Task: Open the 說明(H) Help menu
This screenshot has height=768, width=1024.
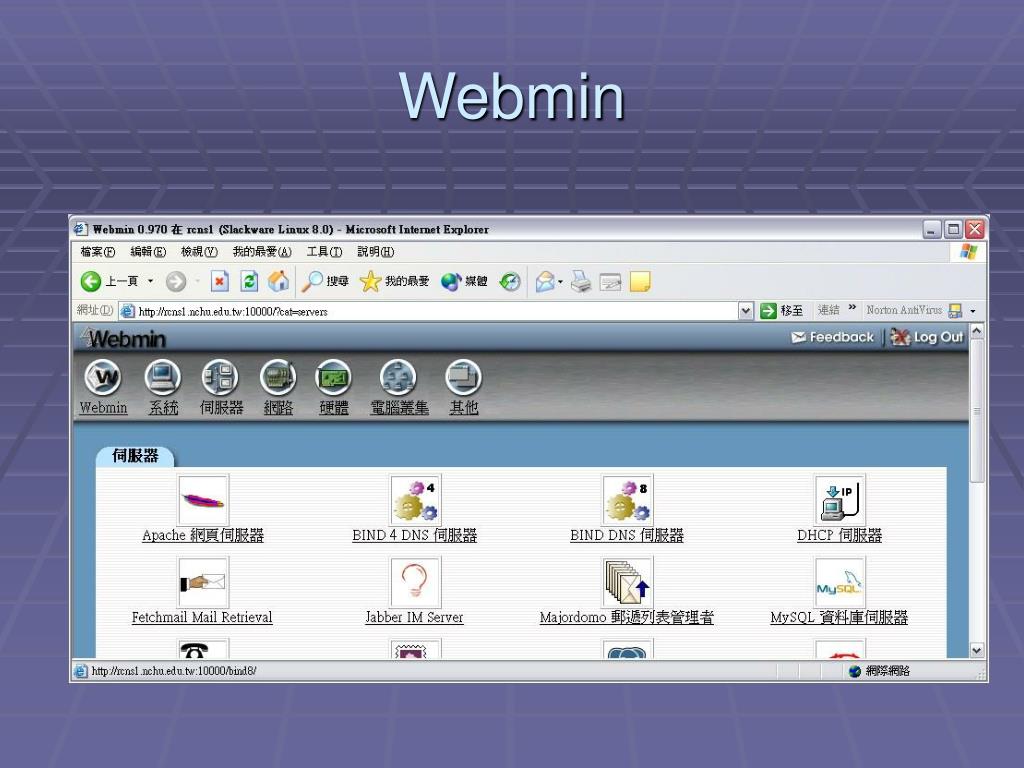Action: (376, 251)
